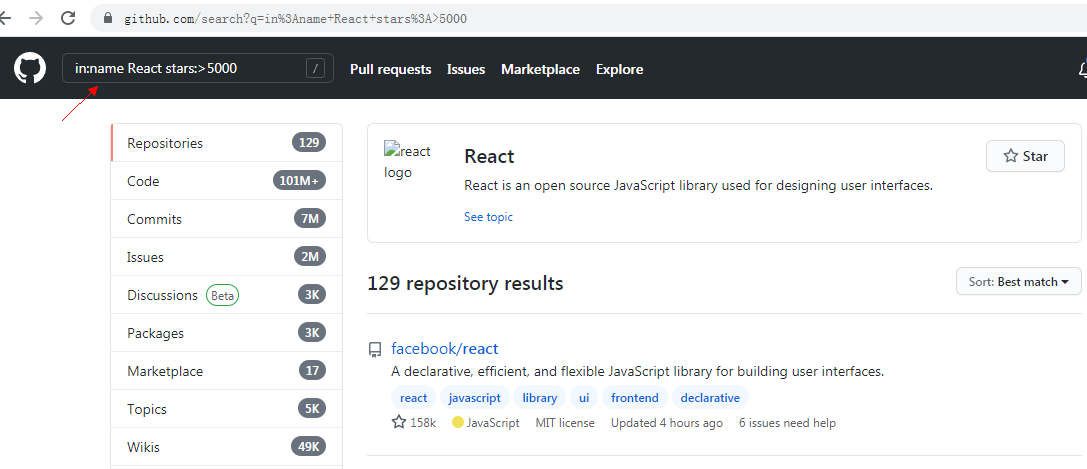The width and height of the screenshot is (1087, 469).
Task: Open the 6 issues need help link
Action: pos(788,423)
